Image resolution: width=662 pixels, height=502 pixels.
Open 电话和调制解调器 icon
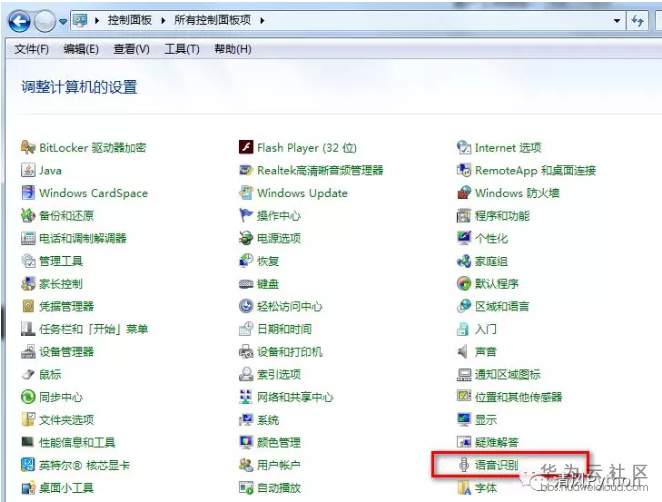28,238
